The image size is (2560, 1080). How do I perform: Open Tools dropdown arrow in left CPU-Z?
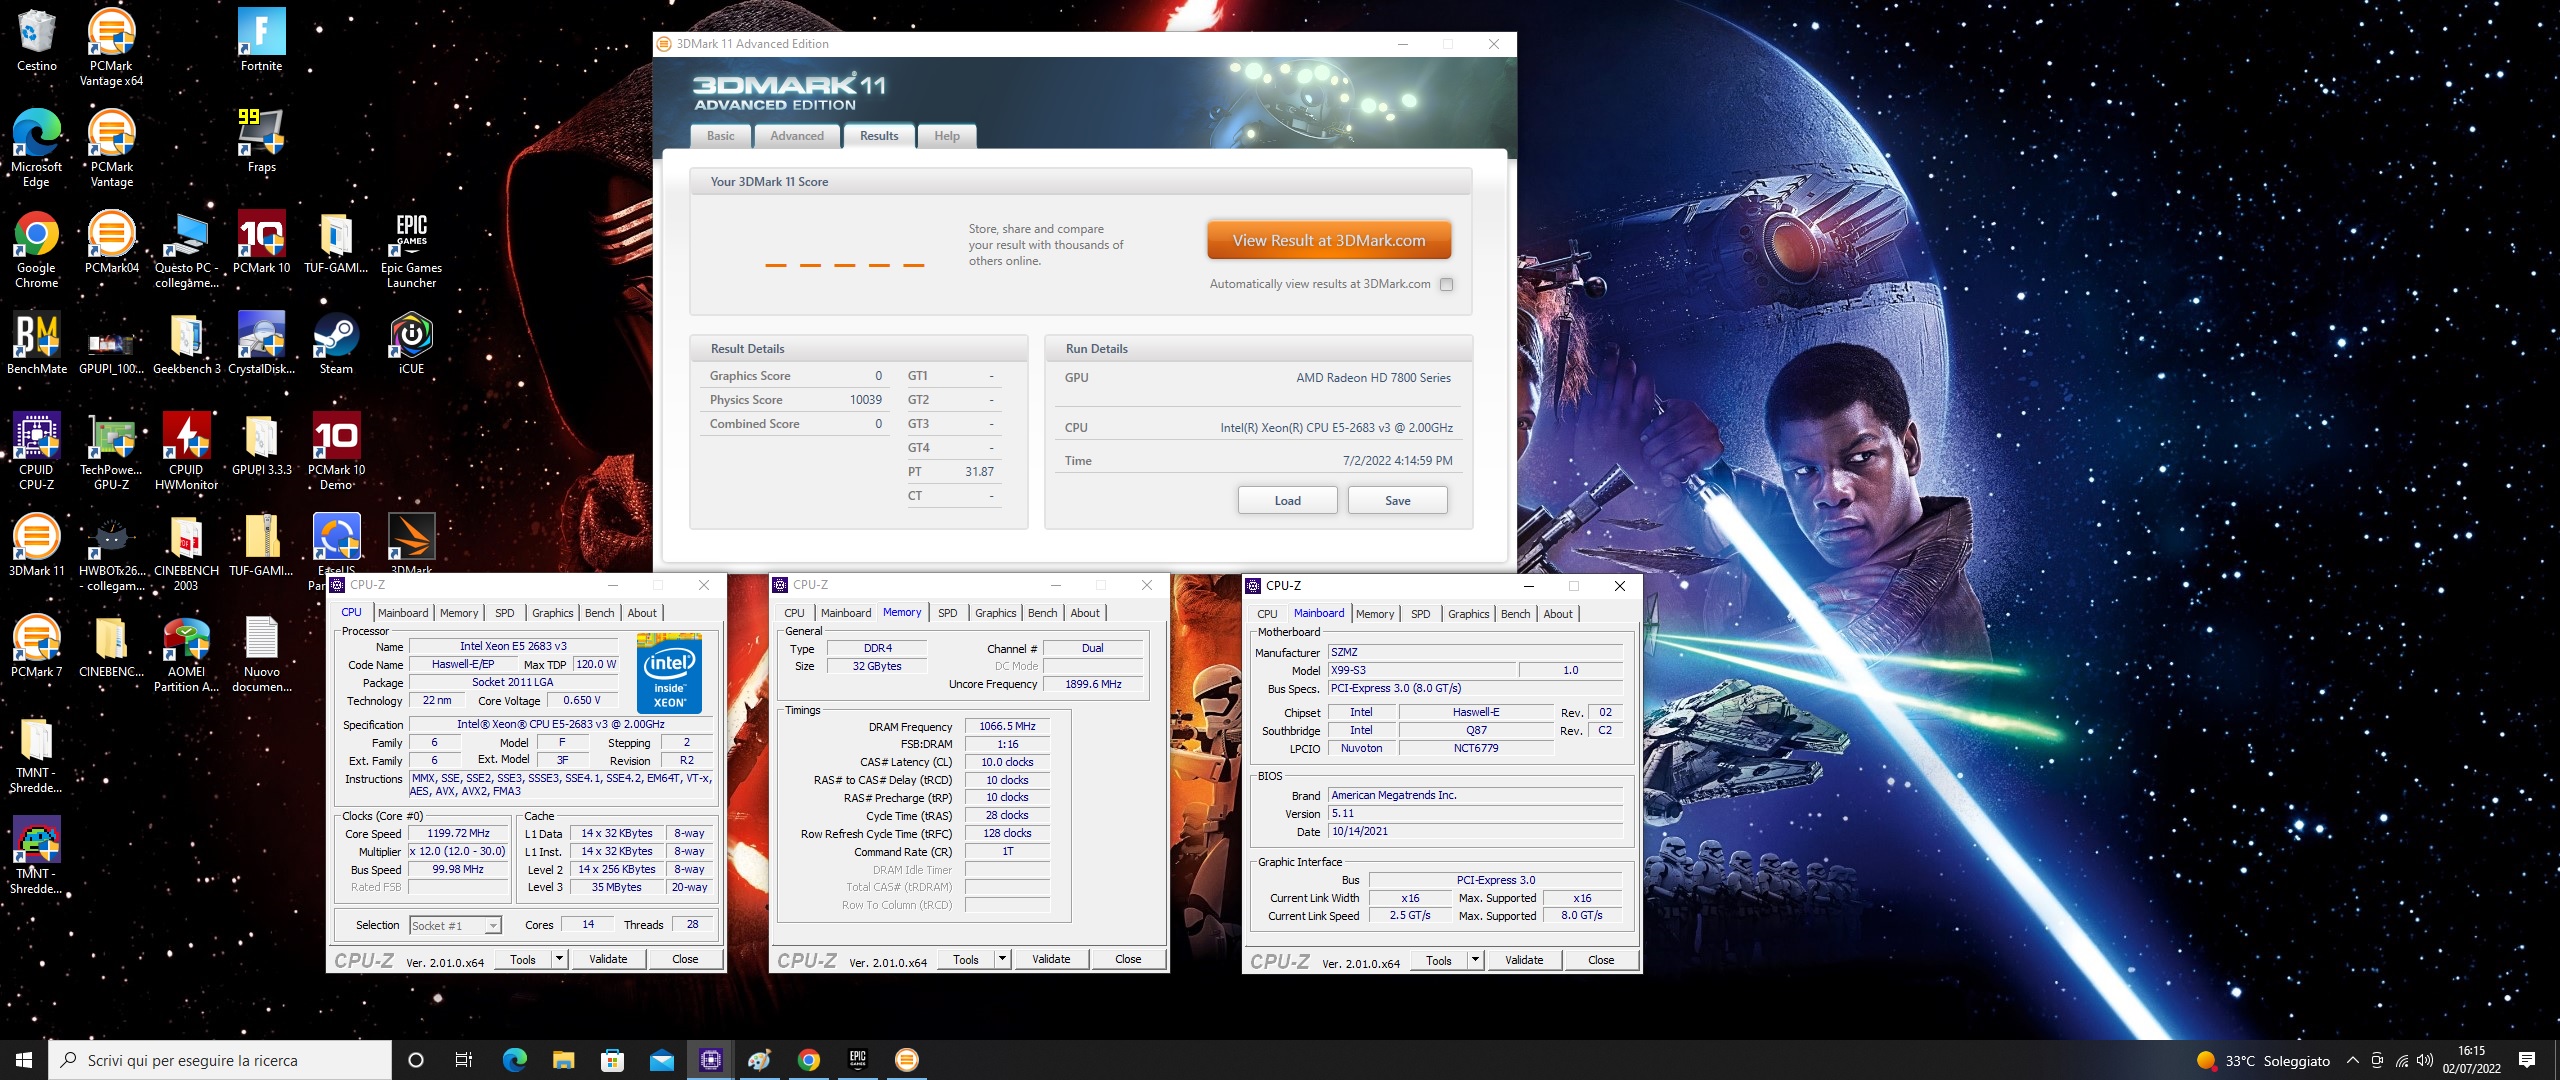pyautogui.click(x=559, y=959)
